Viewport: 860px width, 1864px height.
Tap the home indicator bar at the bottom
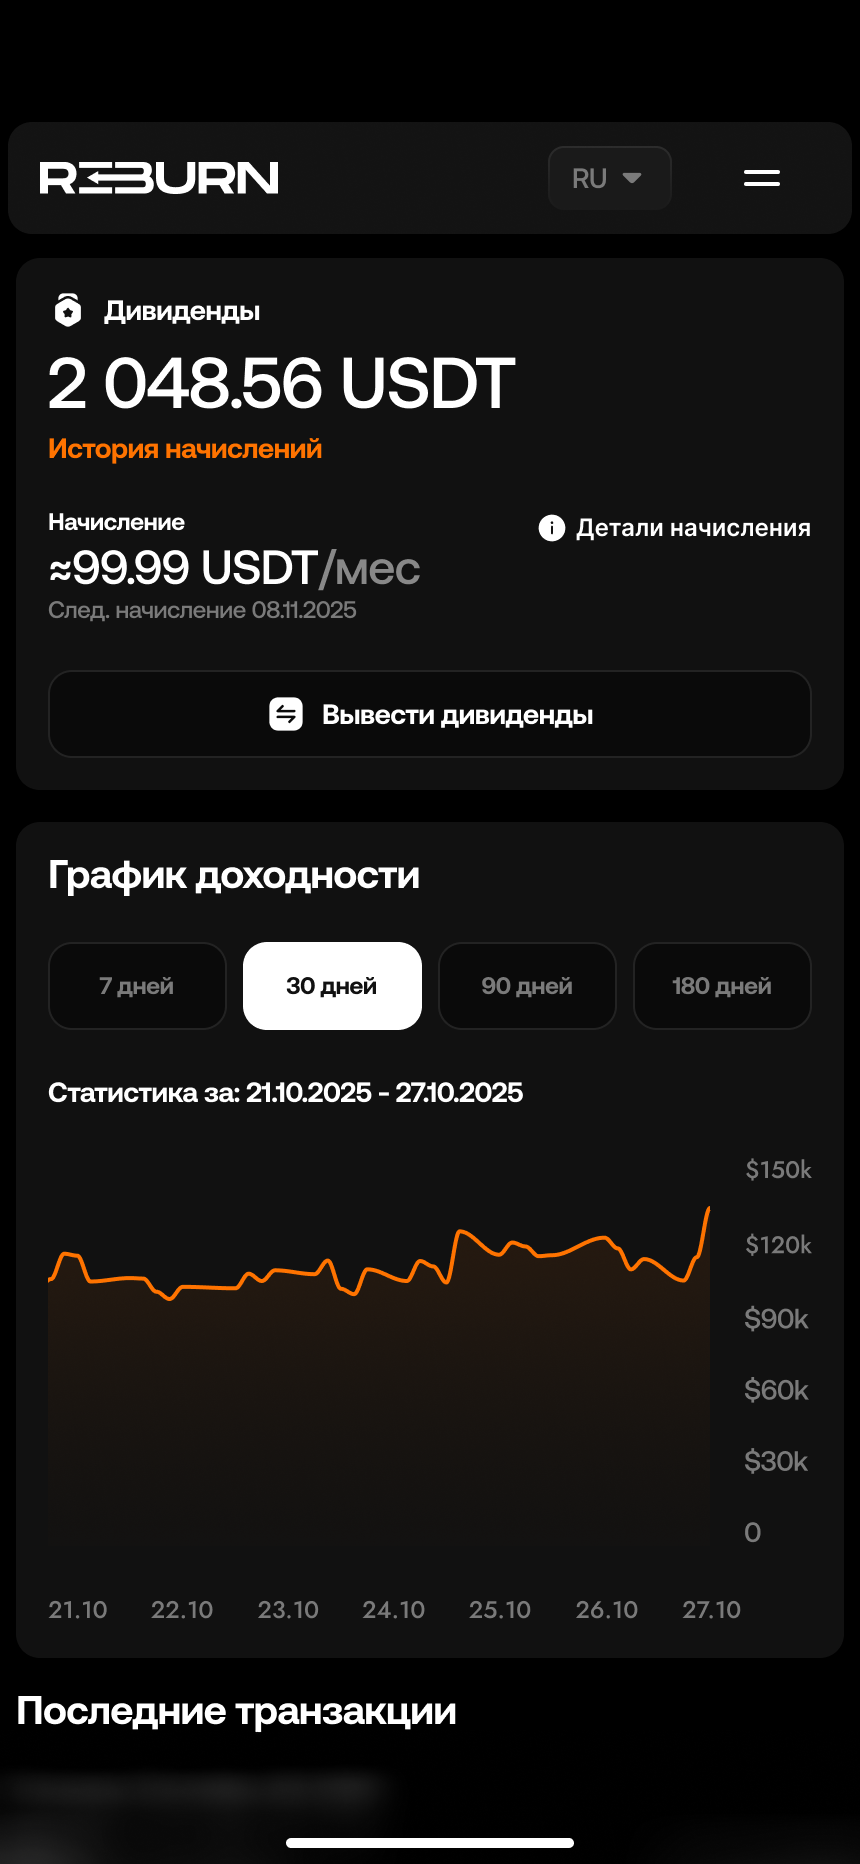(x=430, y=1843)
